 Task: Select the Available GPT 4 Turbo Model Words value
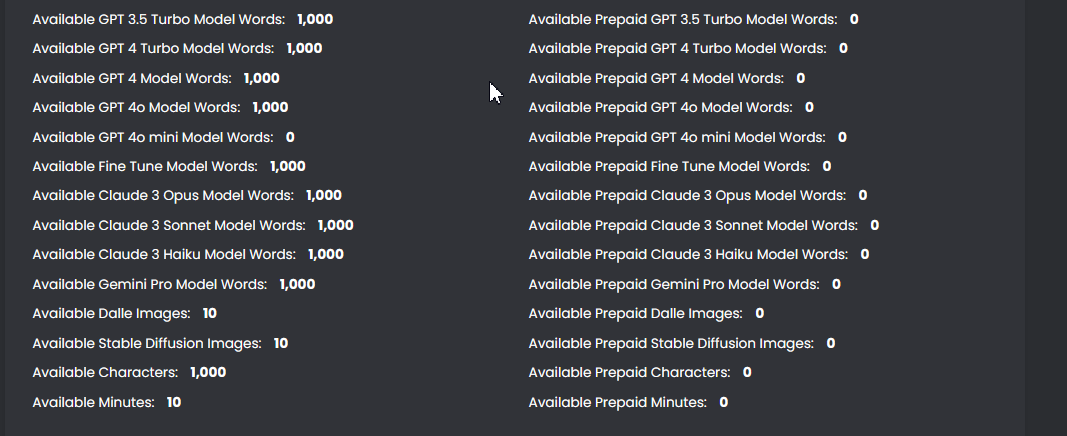tap(304, 48)
